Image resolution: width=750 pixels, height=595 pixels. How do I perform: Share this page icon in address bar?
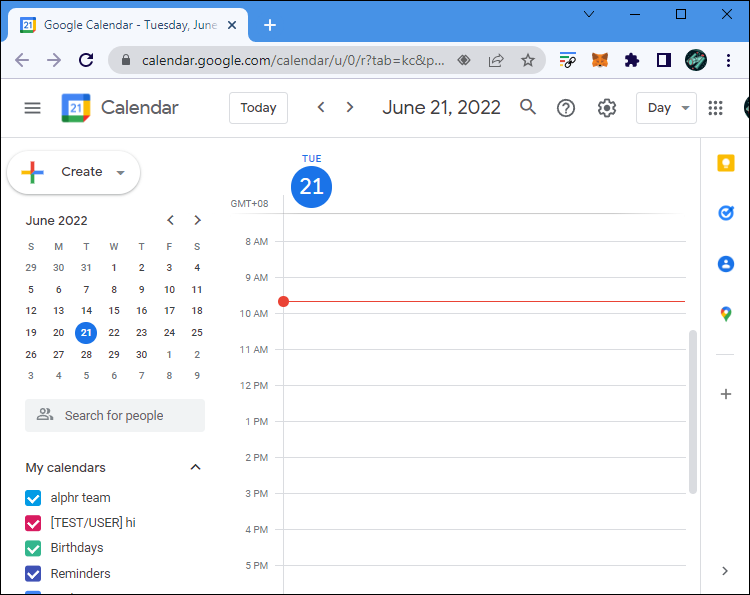[496, 60]
